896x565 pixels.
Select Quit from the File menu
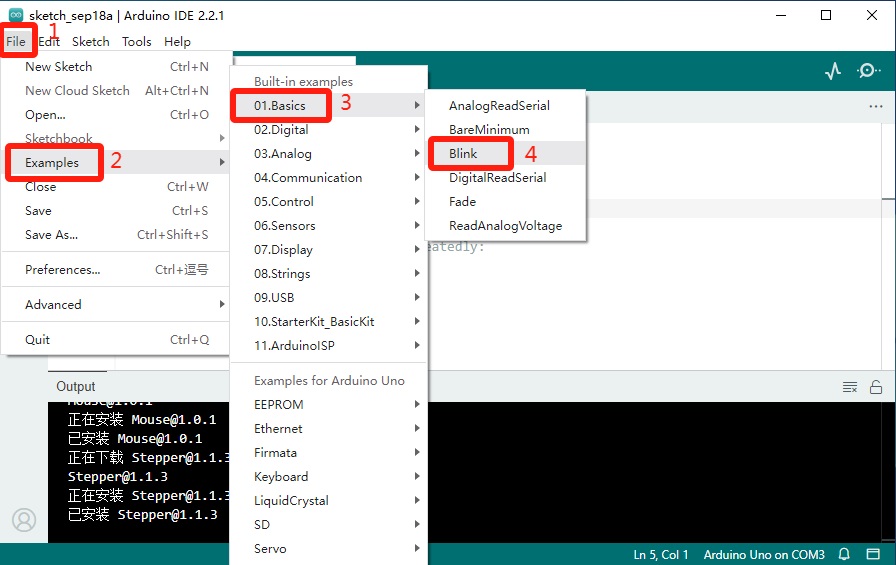point(116,340)
